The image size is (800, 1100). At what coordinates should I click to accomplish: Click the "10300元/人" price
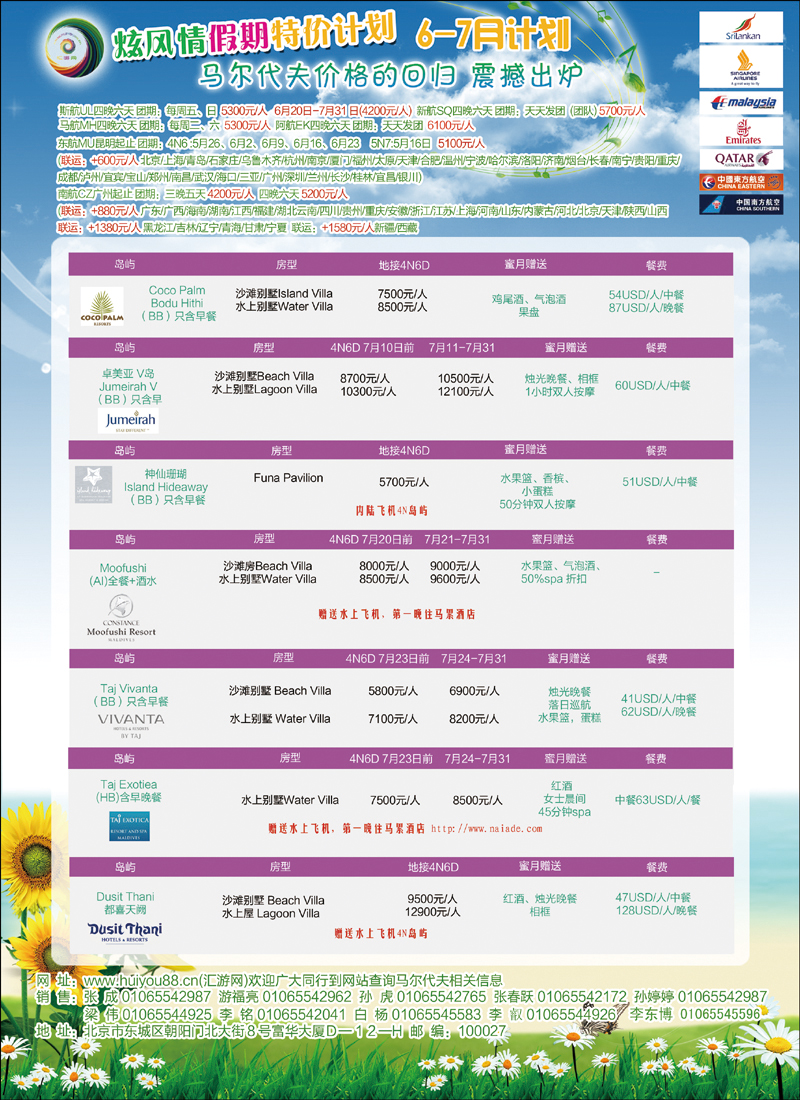(368, 391)
